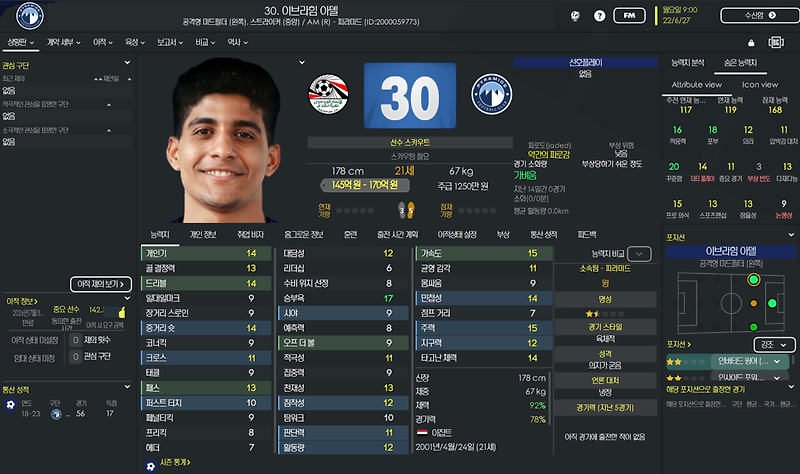This screenshot has height=474, width=800.
Task: Collapse the 관심 구단 panel chevron
Action: click(127, 62)
